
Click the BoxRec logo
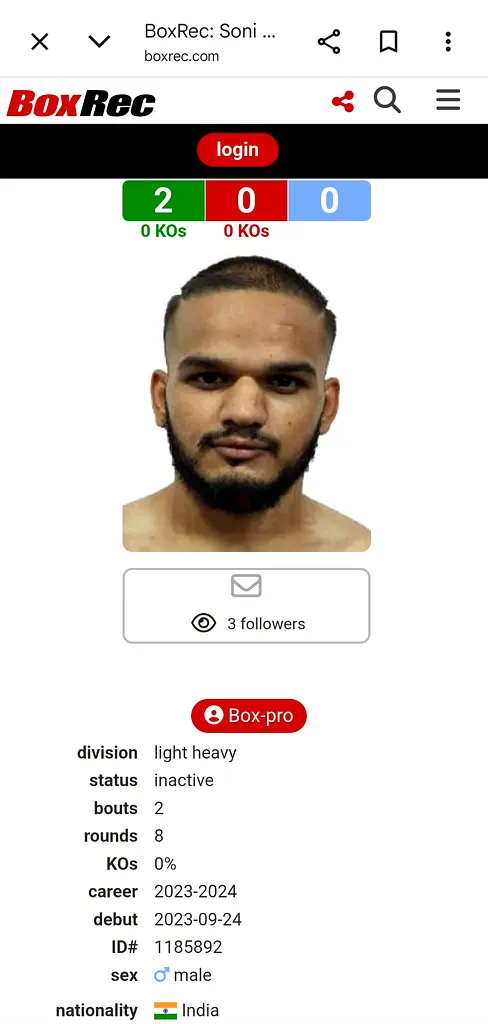coord(81,103)
